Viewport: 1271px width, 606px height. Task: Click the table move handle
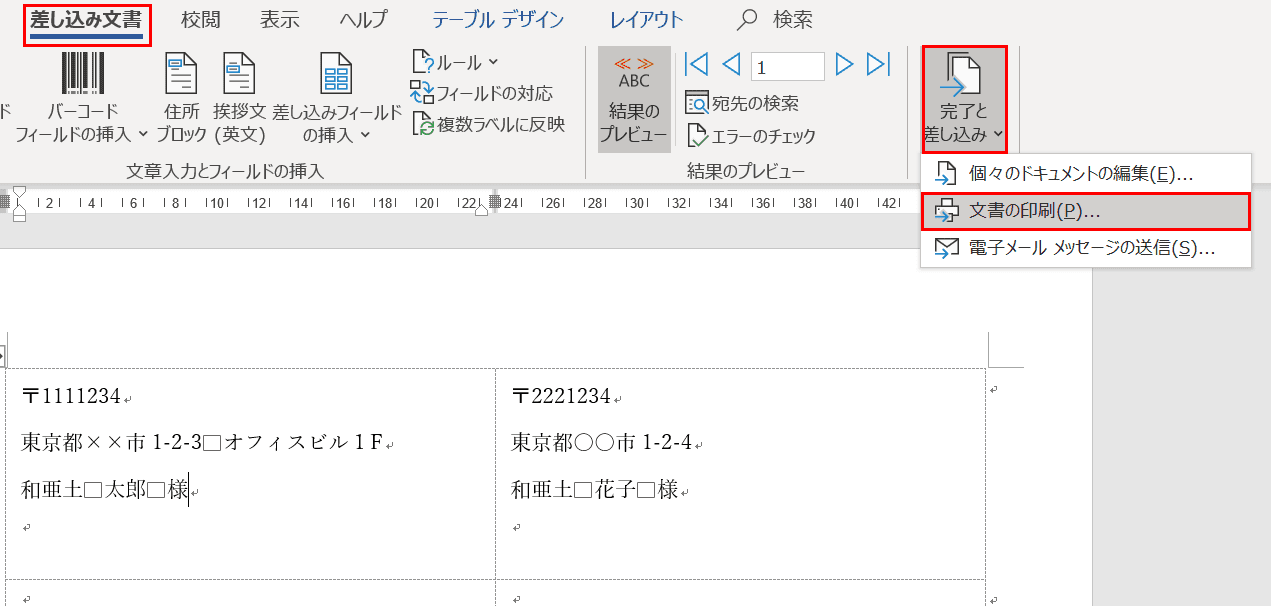2,355
